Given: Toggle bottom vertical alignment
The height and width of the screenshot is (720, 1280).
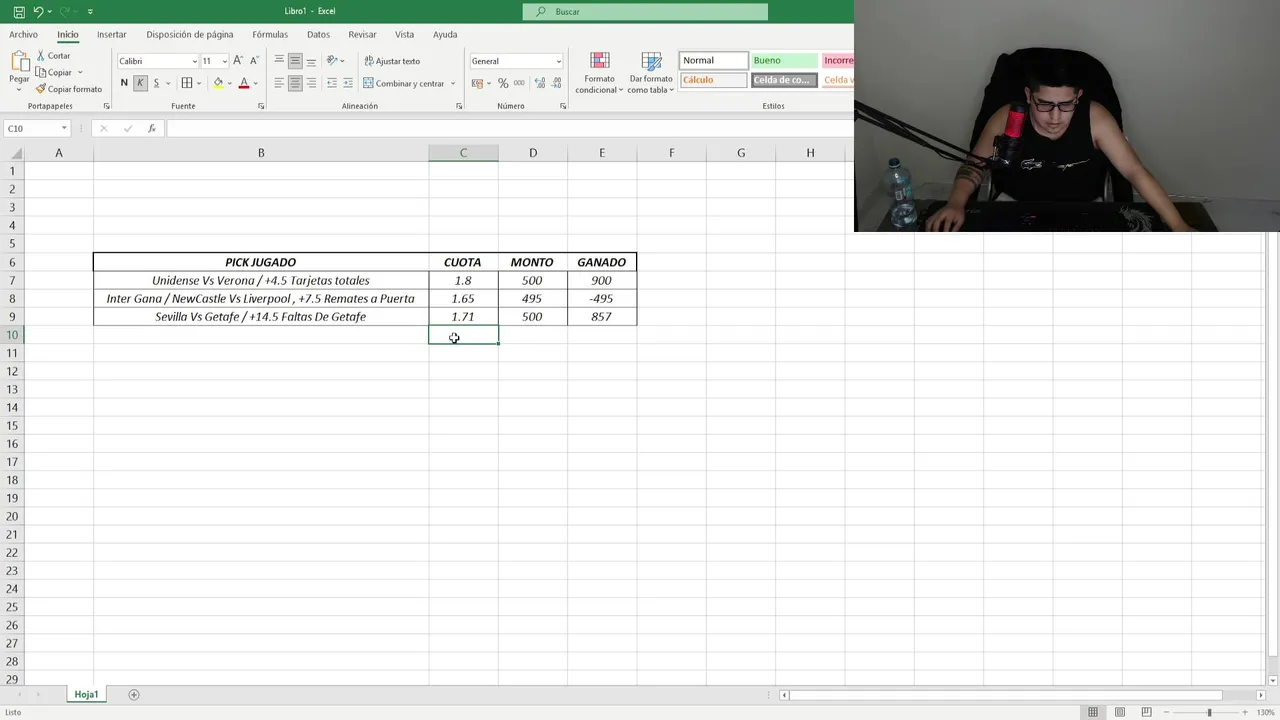Looking at the screenshot, I should tap(311, 61).
